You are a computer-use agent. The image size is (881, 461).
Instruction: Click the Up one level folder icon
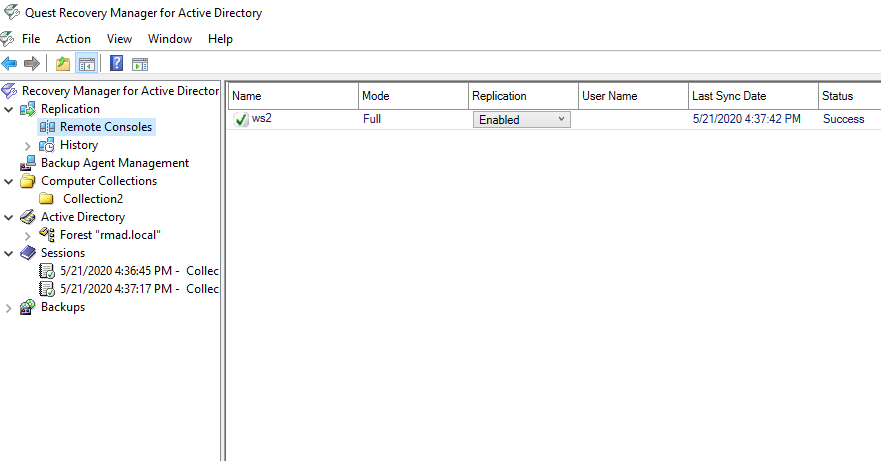point(63,64)
